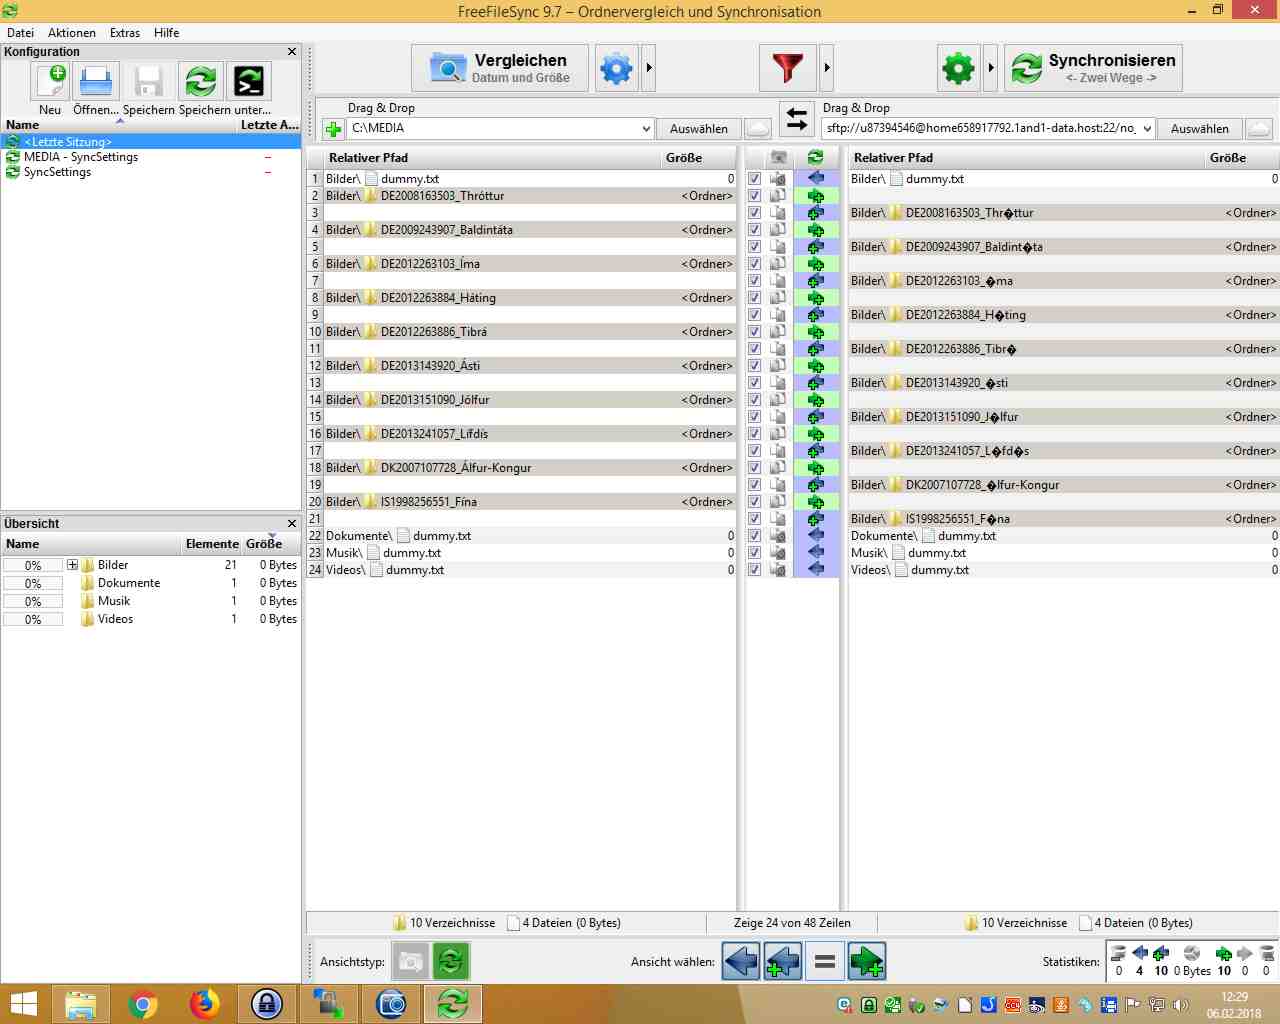Screen dimensions: 1280x1024
Task: Open Firefox from taskbar
Action: 205,1004
